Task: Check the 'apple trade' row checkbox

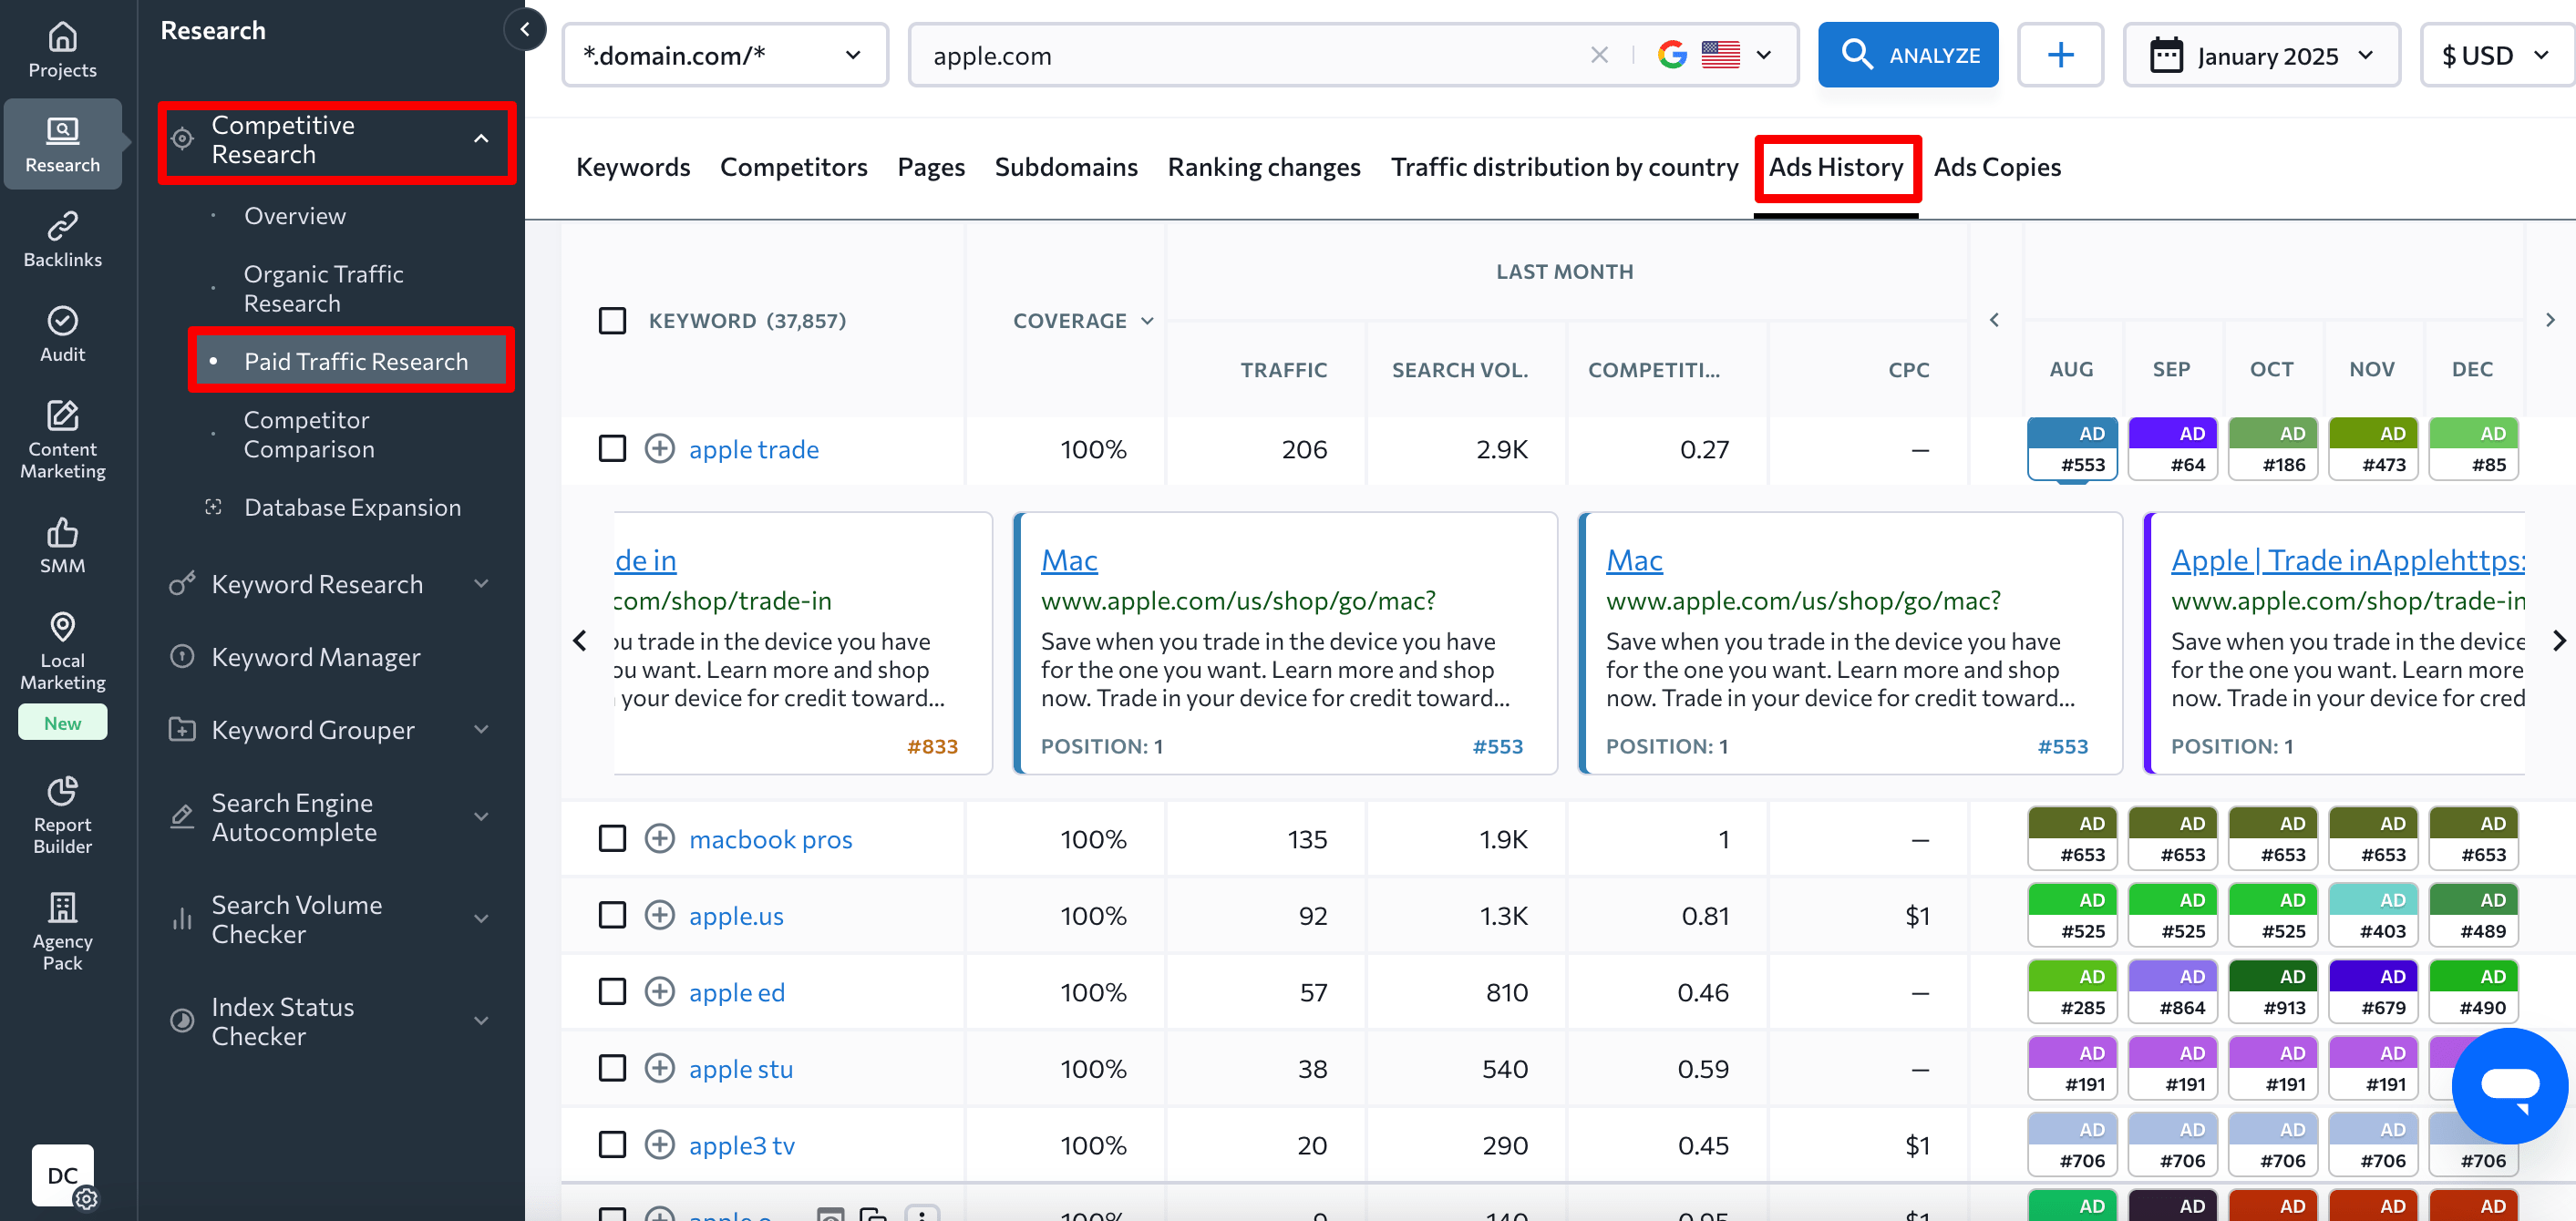Action: click(x=612, y=448)
